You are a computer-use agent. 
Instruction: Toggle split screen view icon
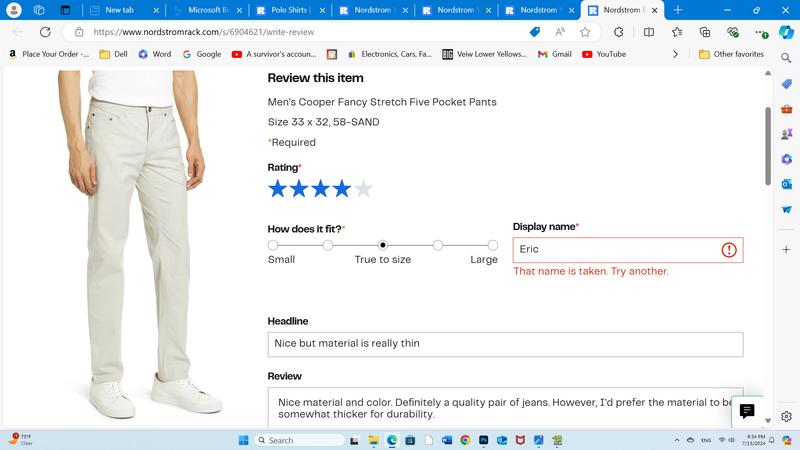[648, 32]
